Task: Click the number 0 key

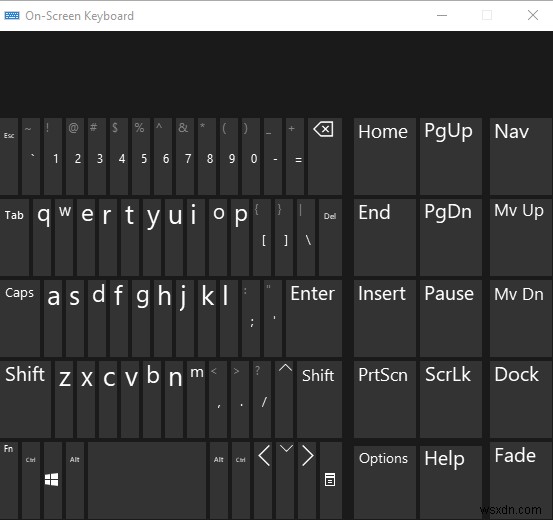Action: click(251, 156)
